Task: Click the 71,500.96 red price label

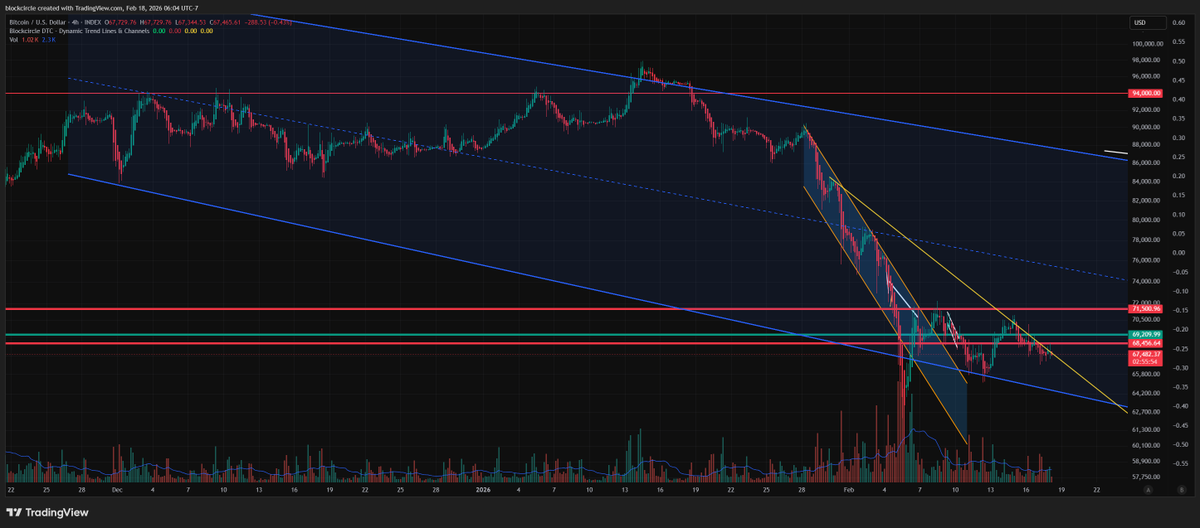Action: coord(1145,309)
